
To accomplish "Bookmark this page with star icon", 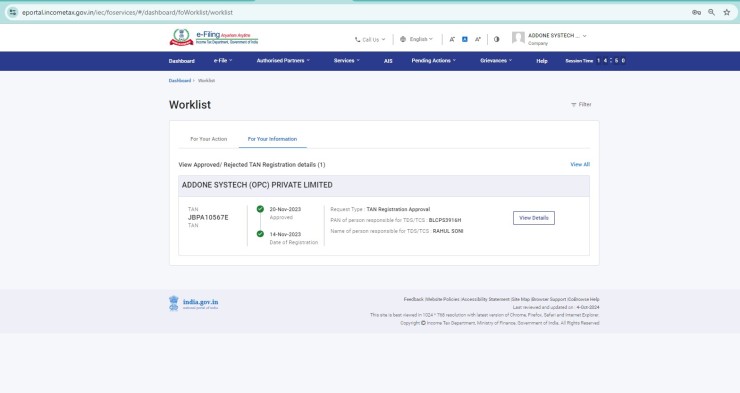I will click(727, 12).
